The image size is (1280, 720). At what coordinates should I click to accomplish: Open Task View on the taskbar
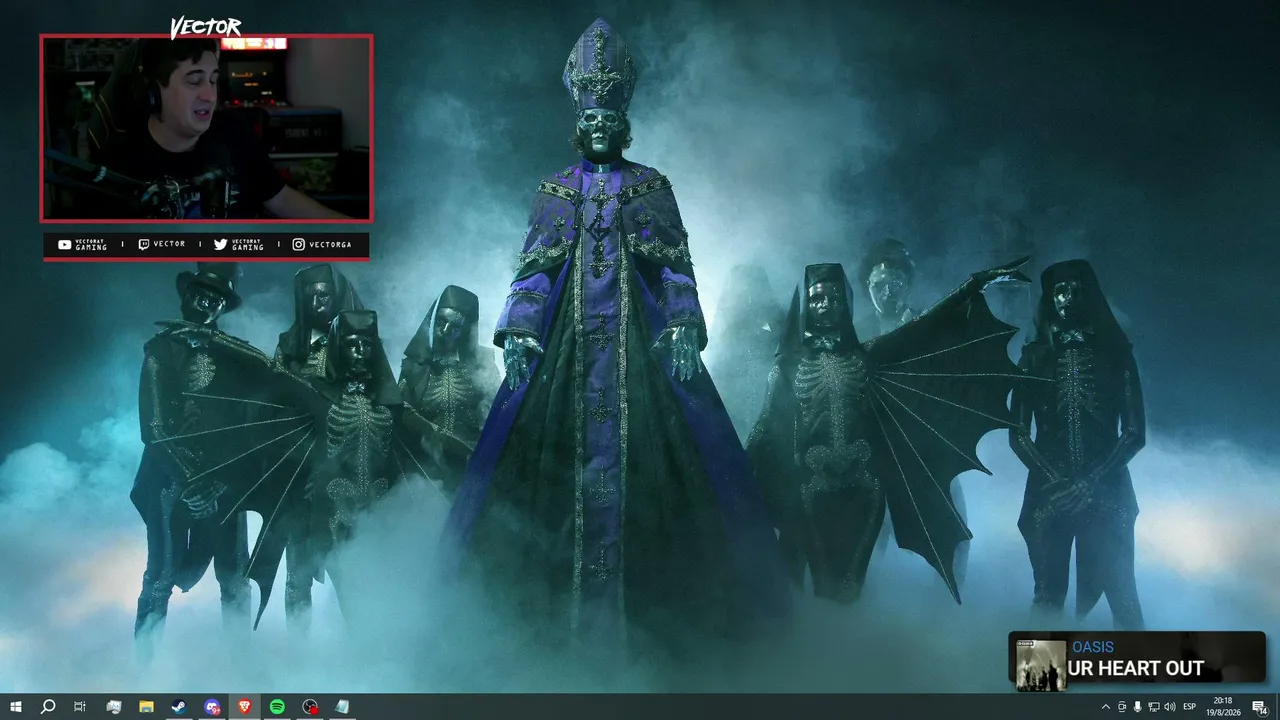tap(80, 707)
